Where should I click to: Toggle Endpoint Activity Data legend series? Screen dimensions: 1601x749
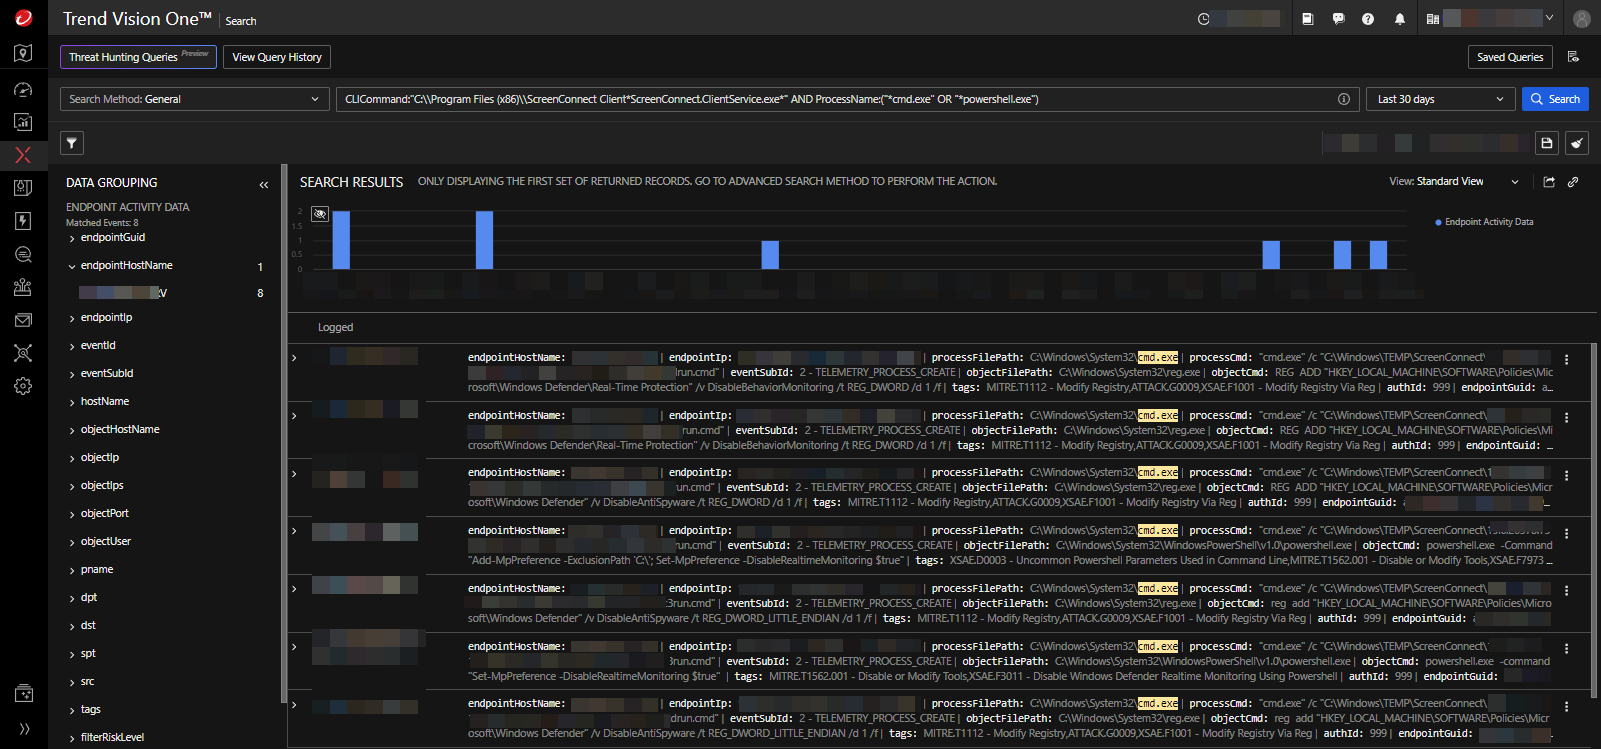(1487, 222)
